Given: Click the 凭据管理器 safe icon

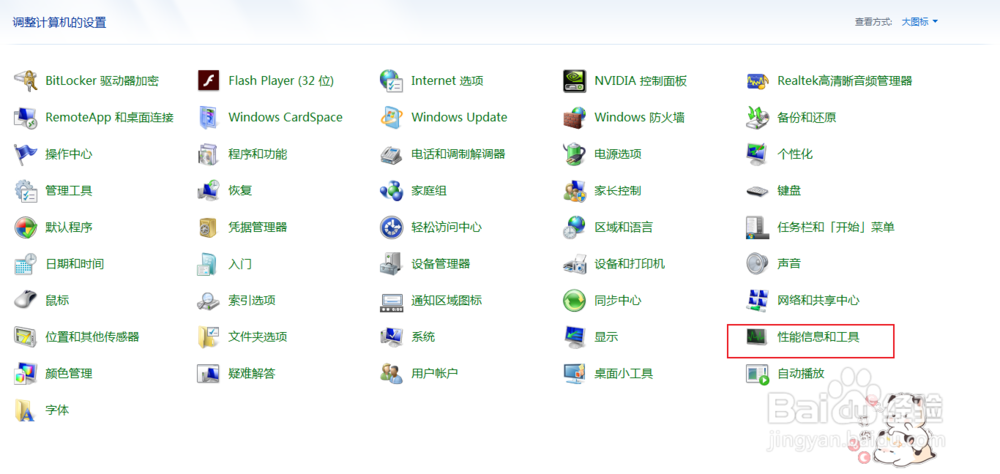Looking at the screenshot, I should [x=209, y=227].
